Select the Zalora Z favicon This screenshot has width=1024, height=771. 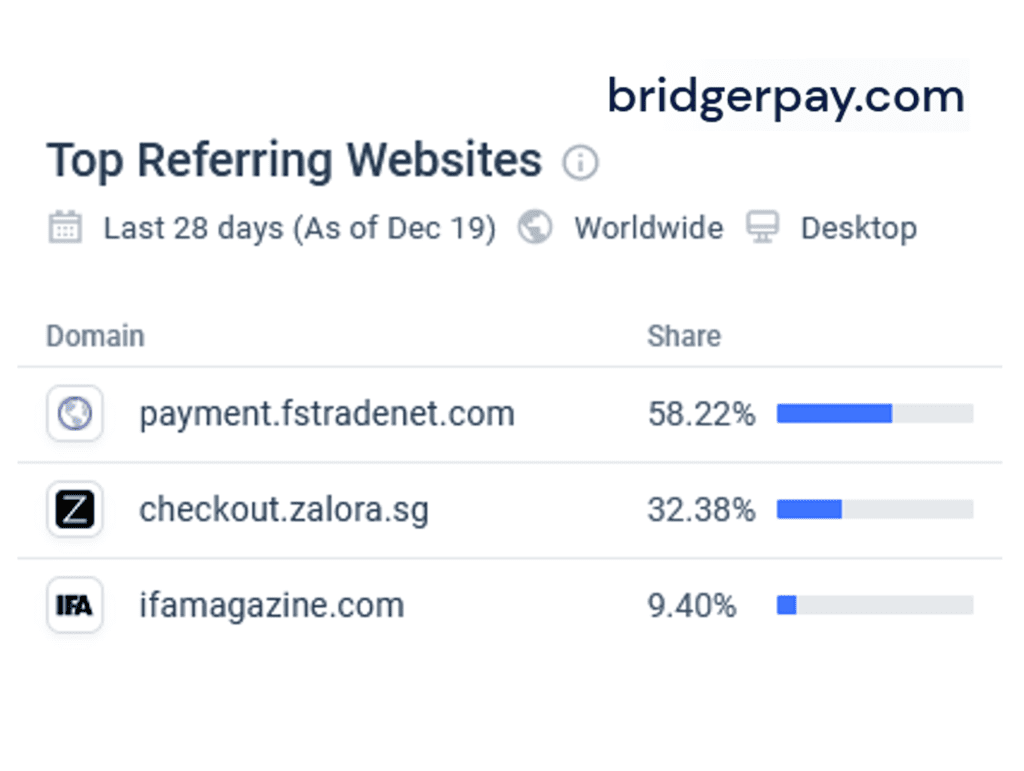click(x=74, y=509)
